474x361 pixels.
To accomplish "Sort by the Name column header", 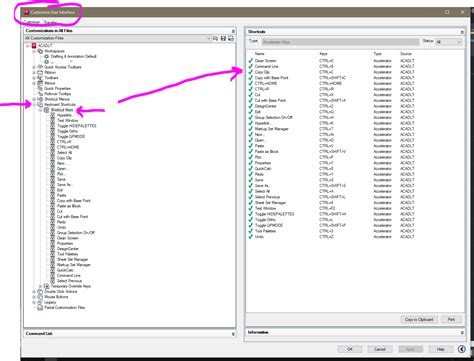I will tap(260, 54).
